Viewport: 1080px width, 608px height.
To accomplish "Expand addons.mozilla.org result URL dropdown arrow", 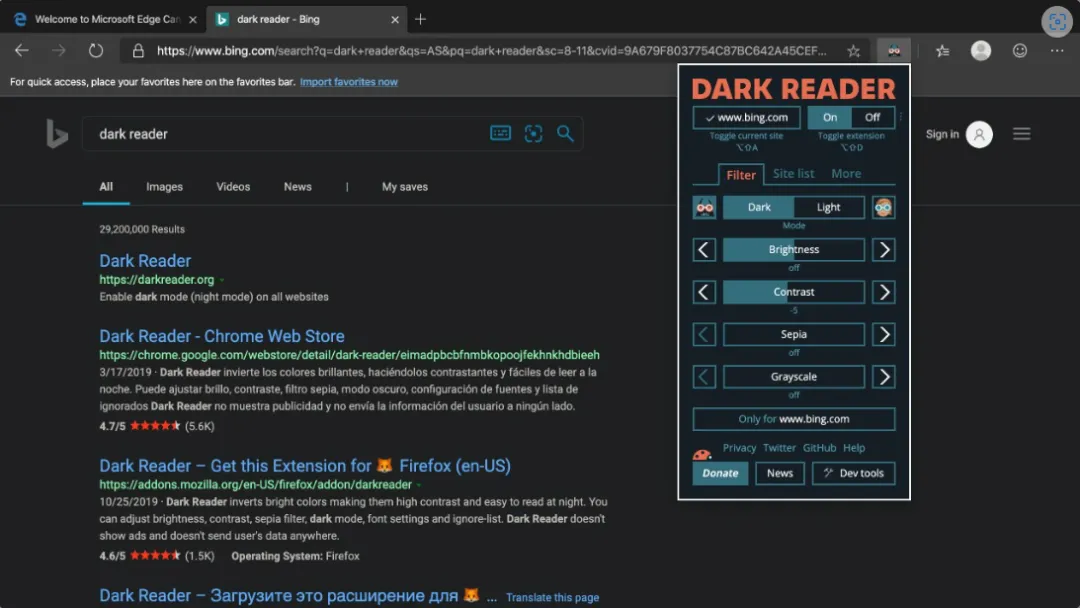I will coord(419,485).
